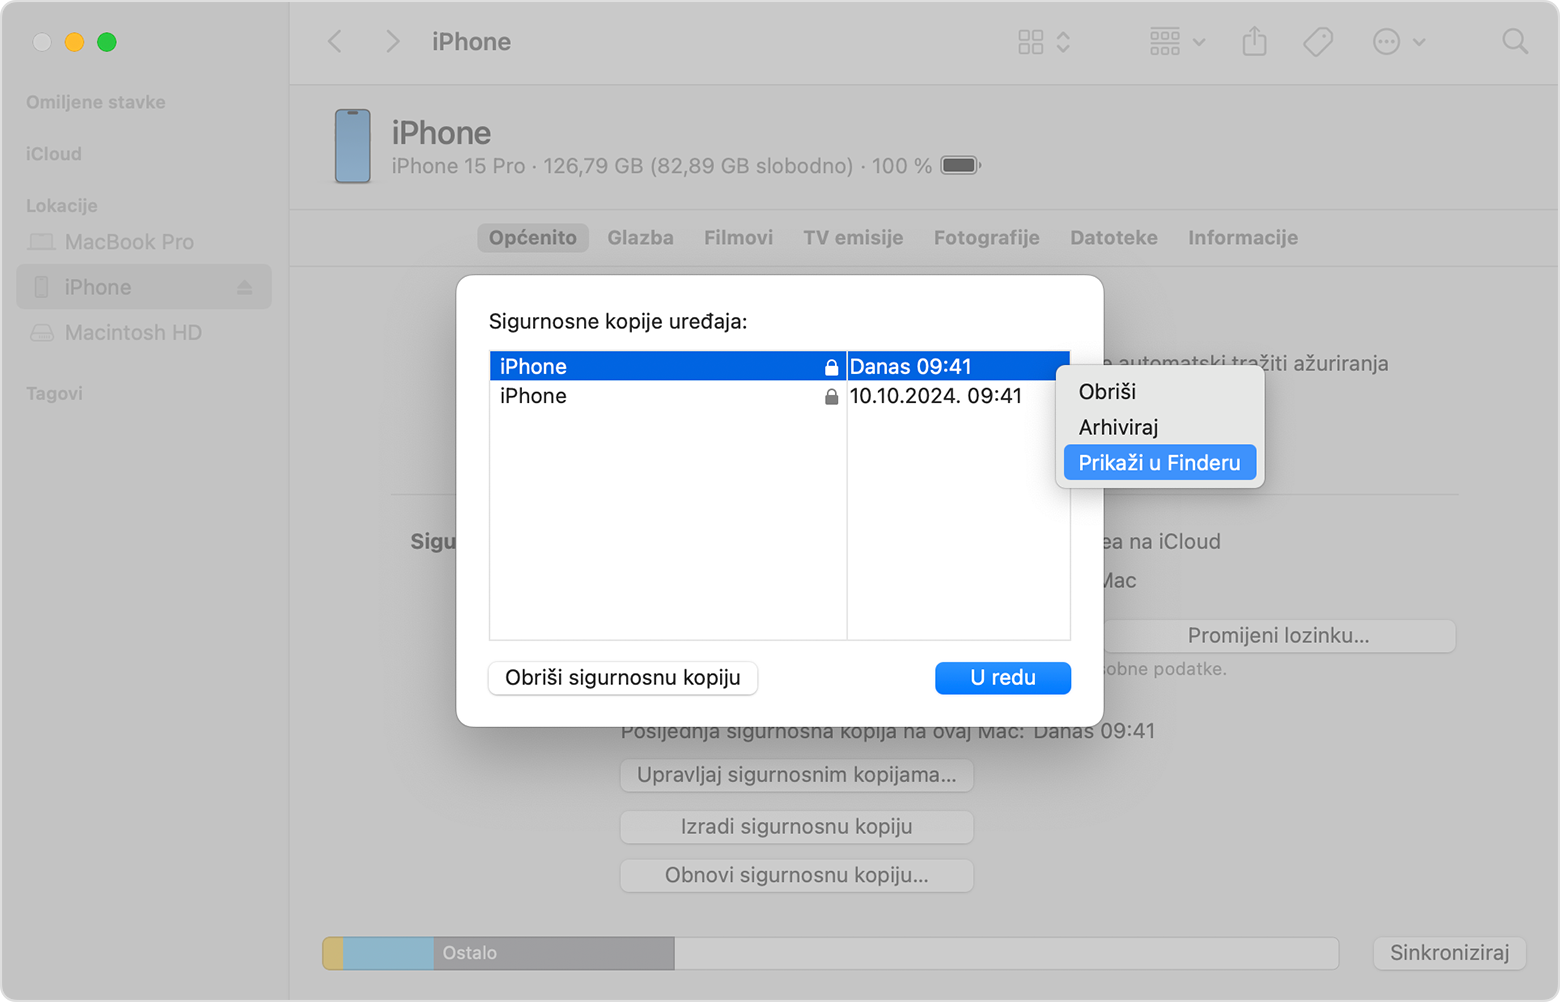This screenshot has width=1560, height=1002.
Task: Open the Datoteke tab
Action: pos(1113,237)
